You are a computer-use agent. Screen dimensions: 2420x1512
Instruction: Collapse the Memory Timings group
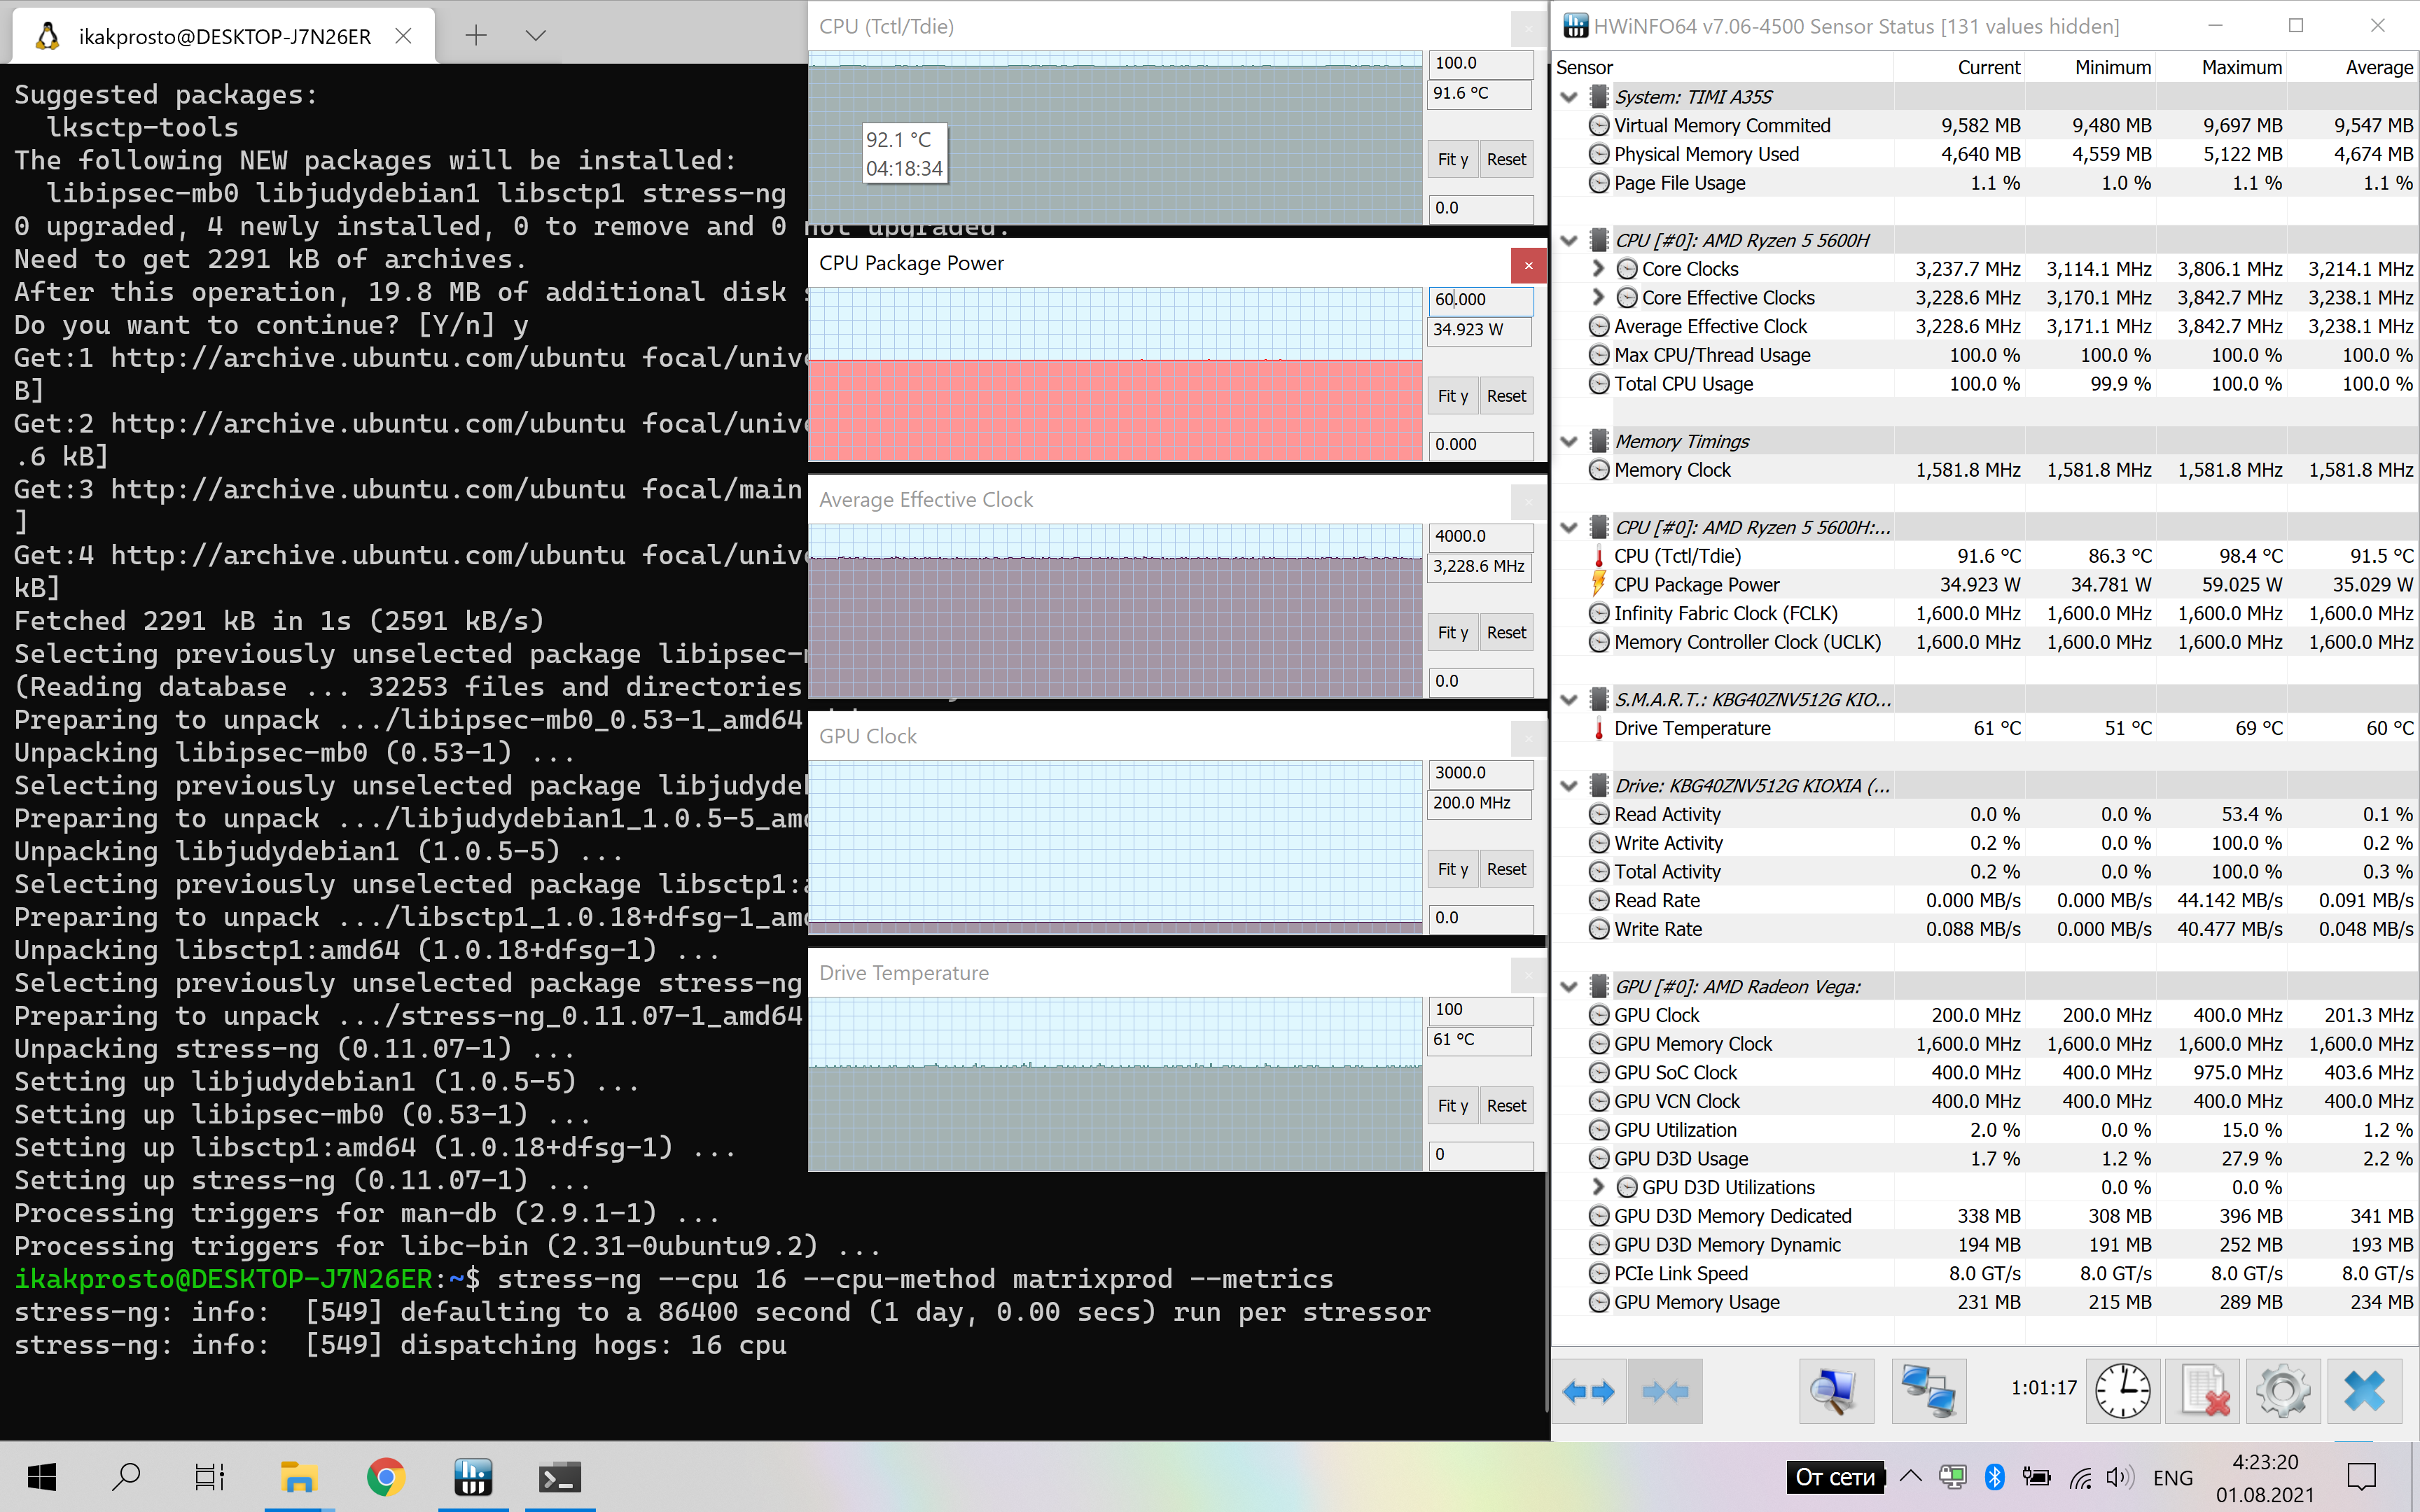(1568, 441)
